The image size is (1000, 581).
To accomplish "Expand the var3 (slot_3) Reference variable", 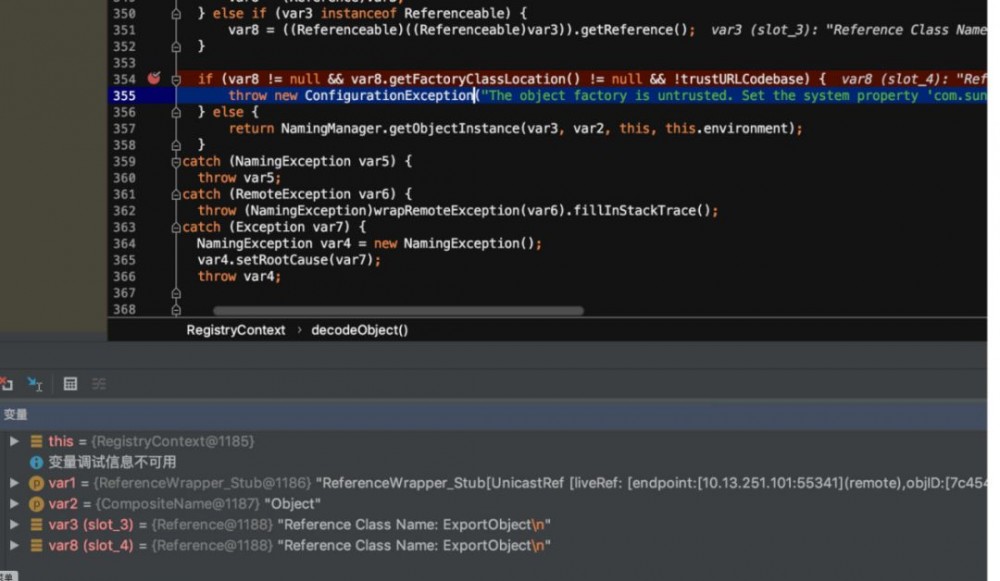I will tap(14, 524).
